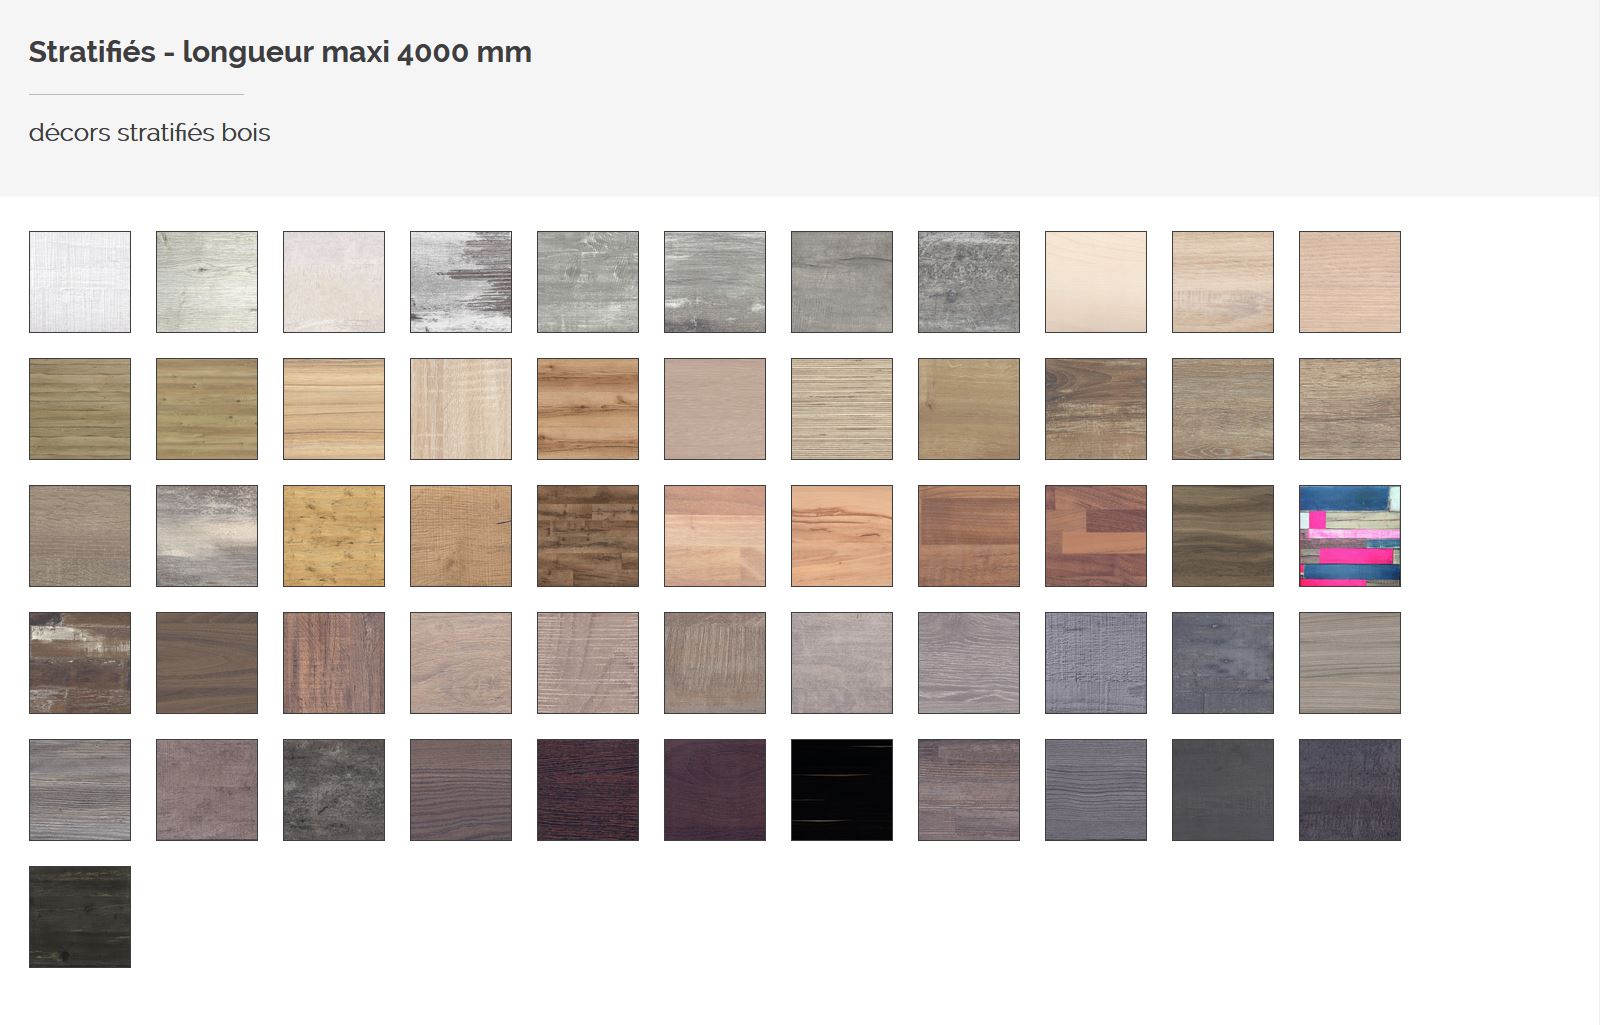Pick the yellow knotty pine swatch

point(334,536)
